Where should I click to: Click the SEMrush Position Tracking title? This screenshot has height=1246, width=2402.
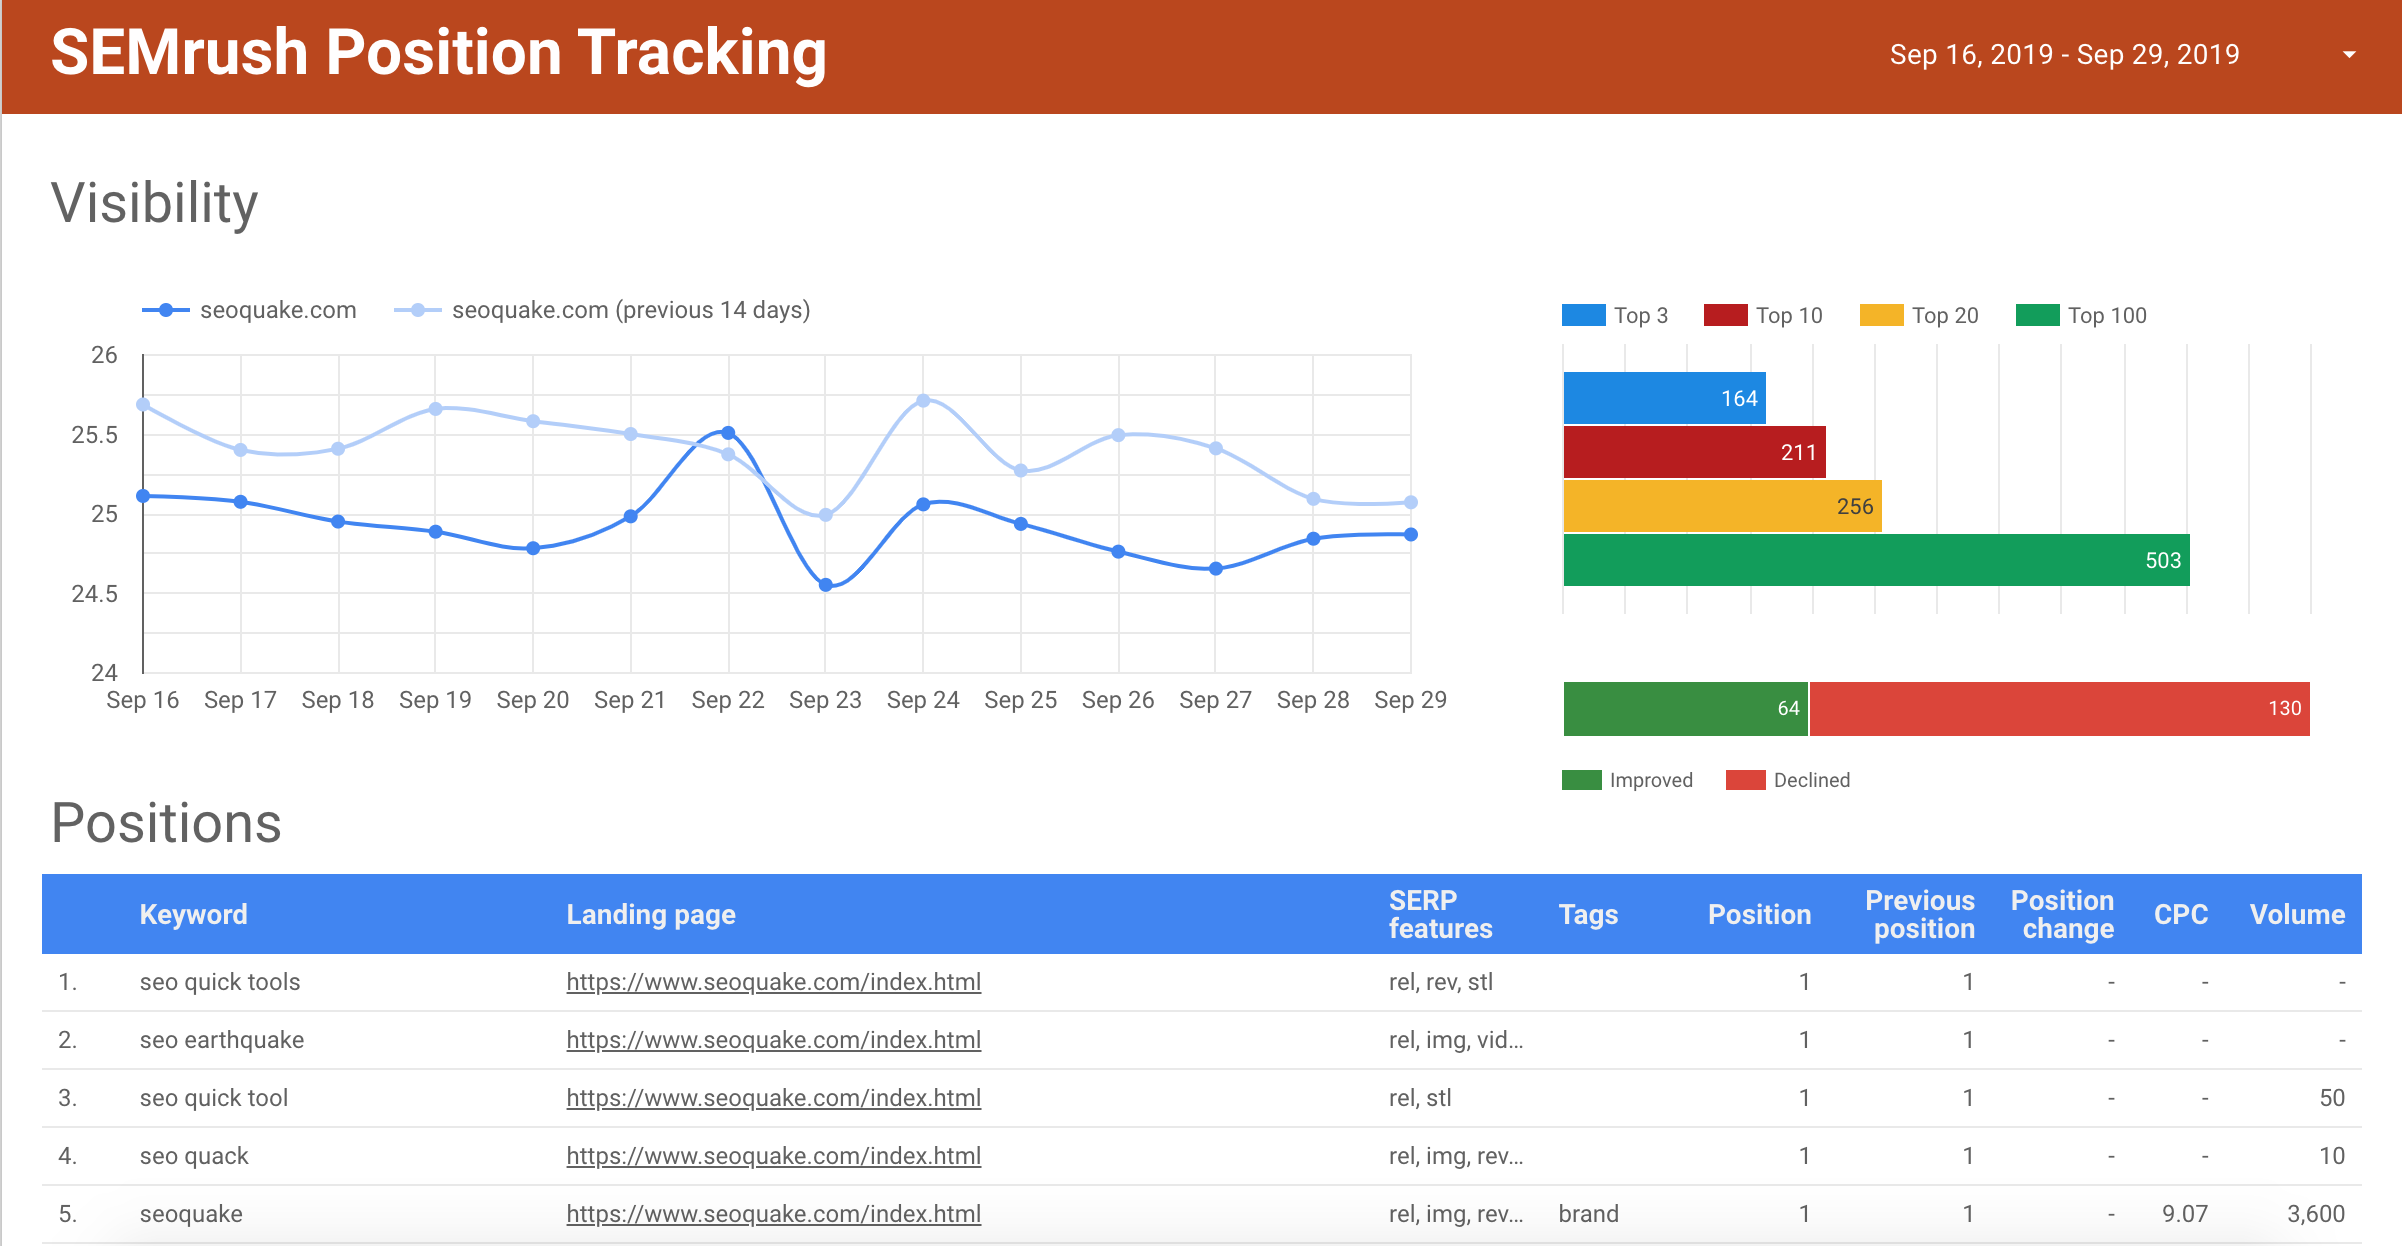click(x=439, y=52)
